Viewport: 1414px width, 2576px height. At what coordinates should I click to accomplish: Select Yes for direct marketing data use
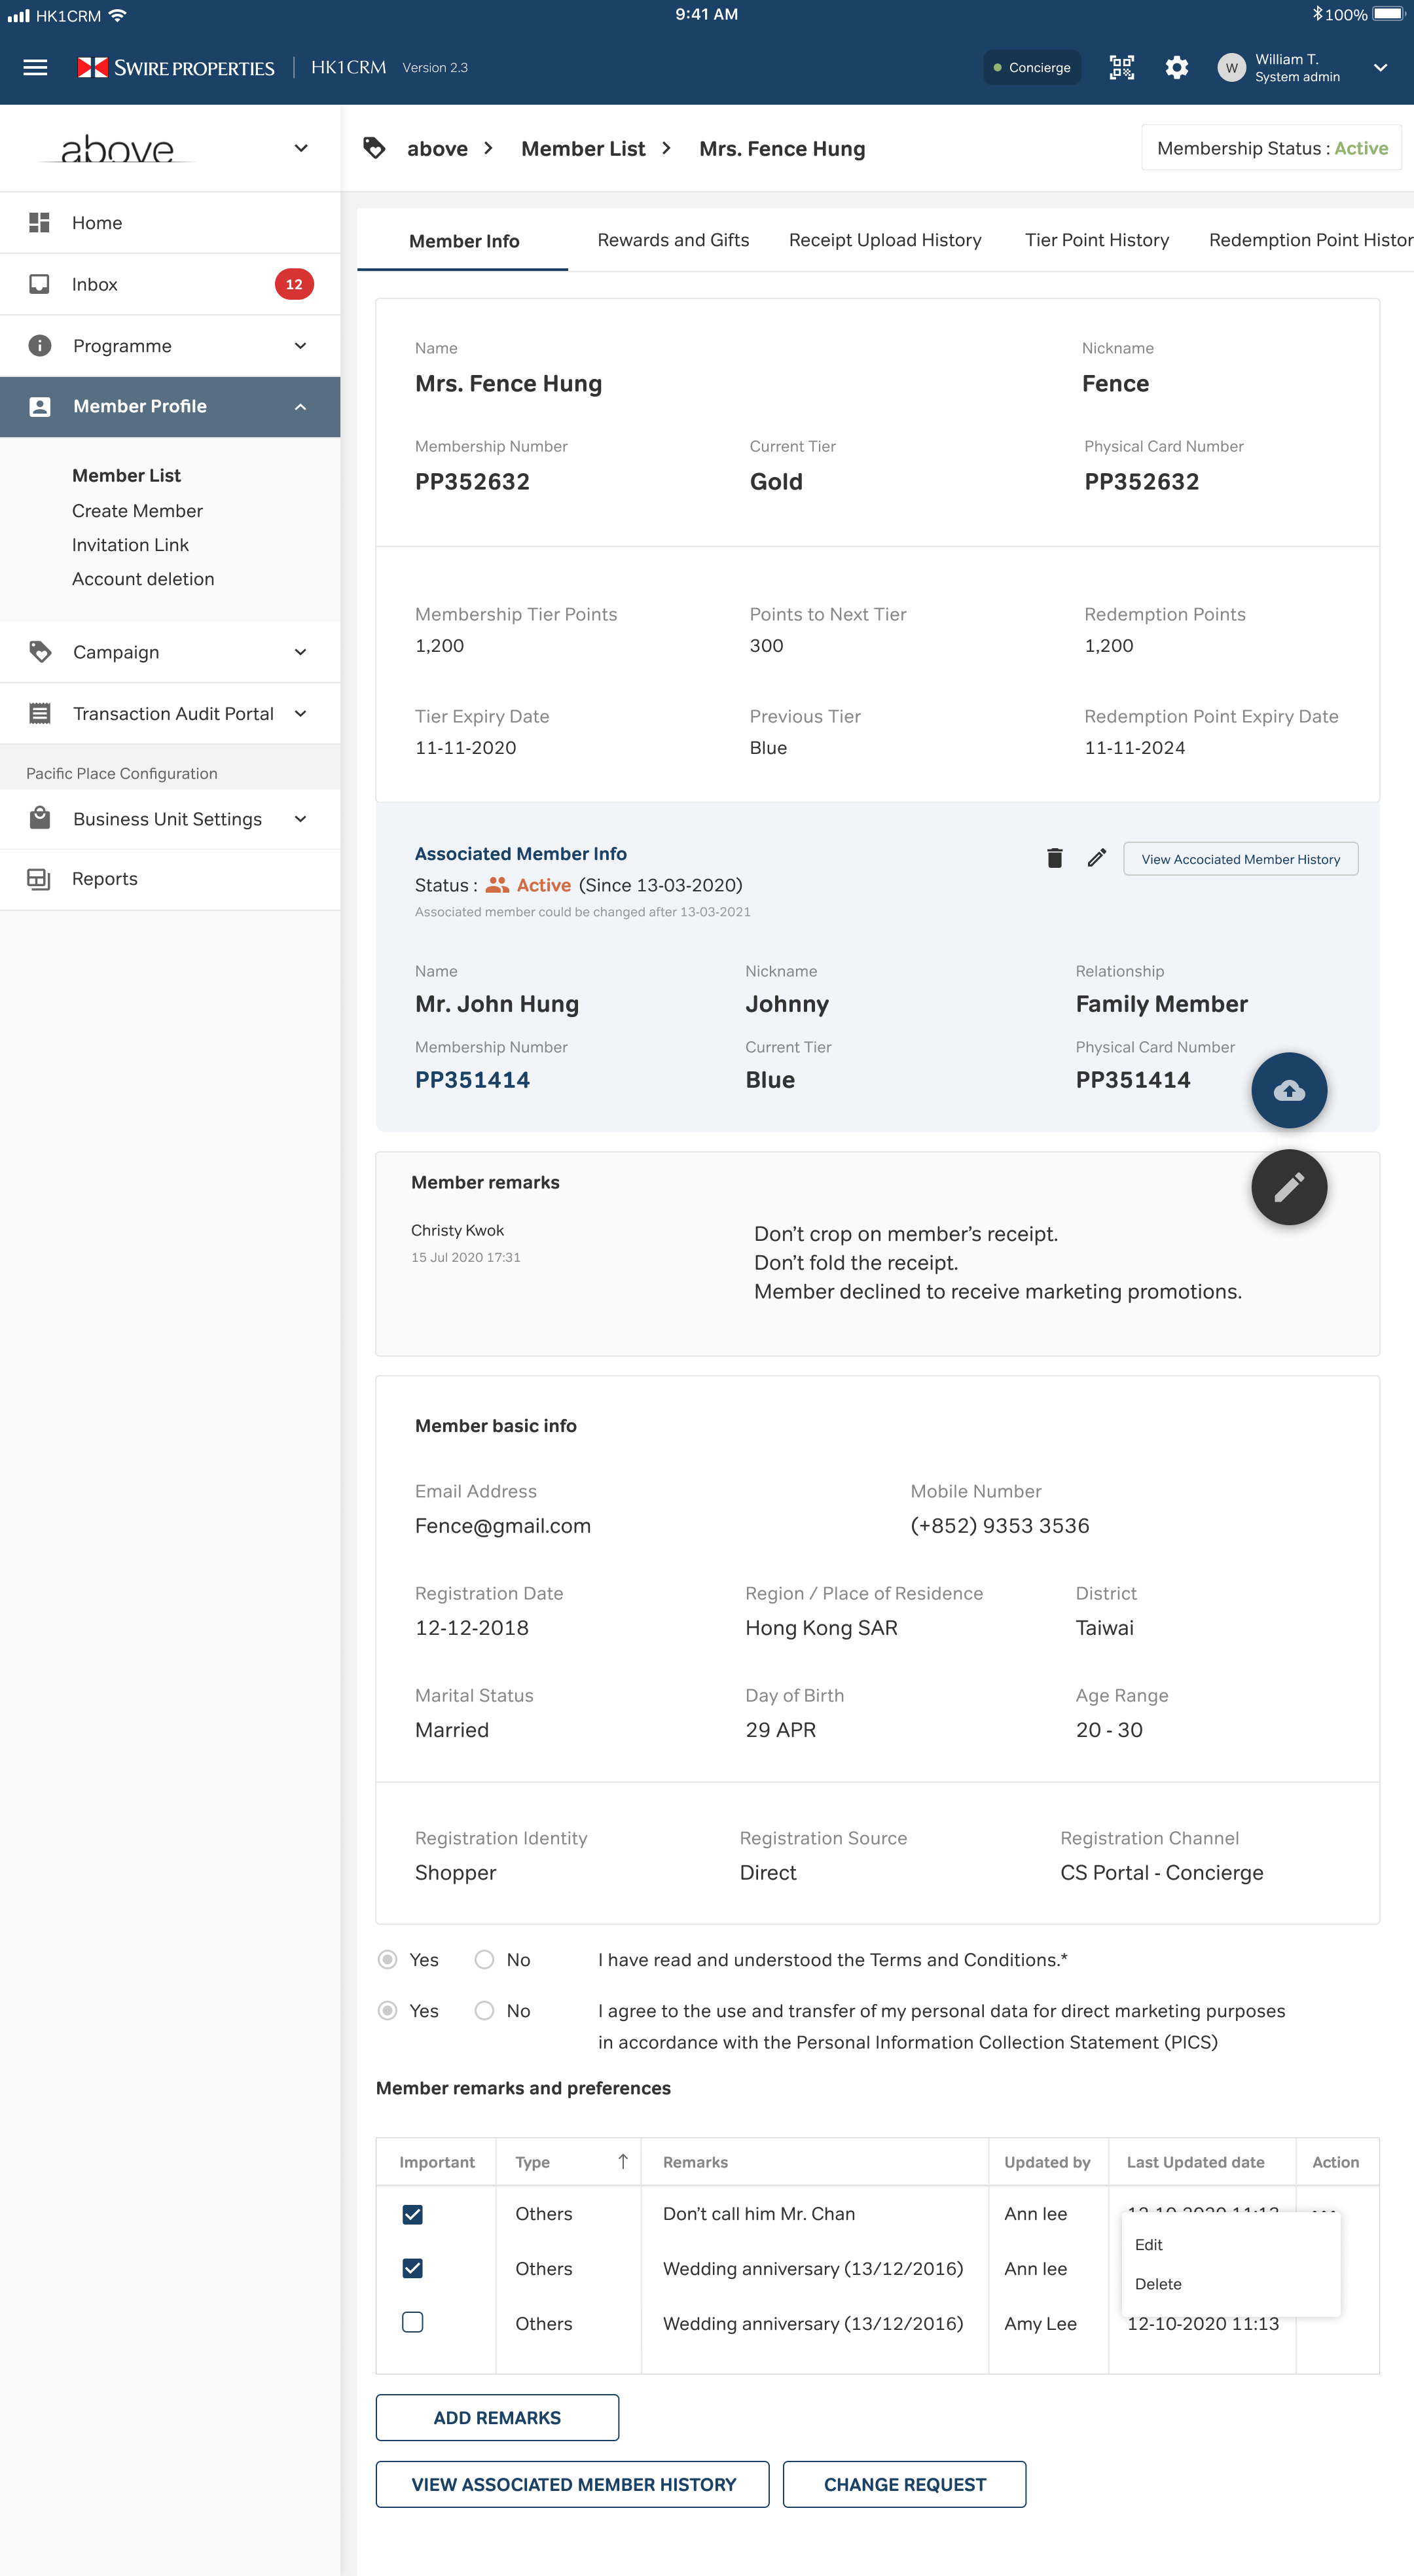pyautogui.click(x=387, y=2010)
